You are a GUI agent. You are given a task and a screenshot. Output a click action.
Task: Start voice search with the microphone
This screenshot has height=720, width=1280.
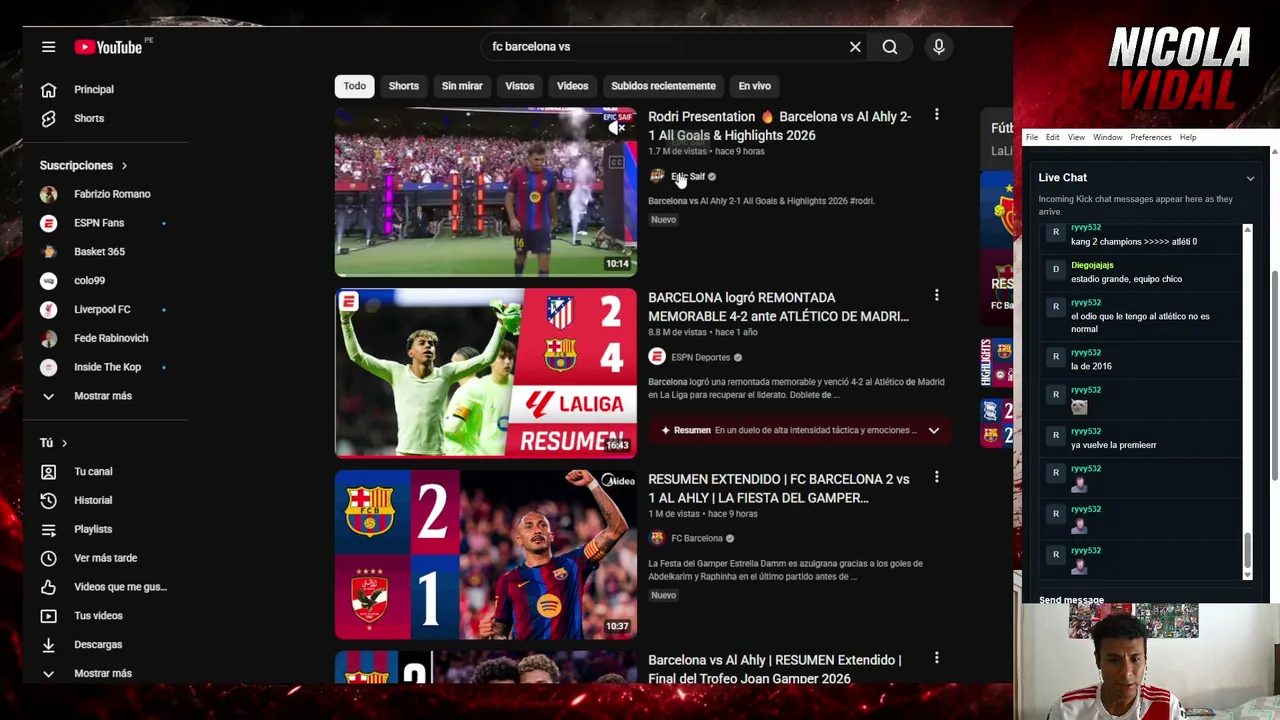click(938, 47)
